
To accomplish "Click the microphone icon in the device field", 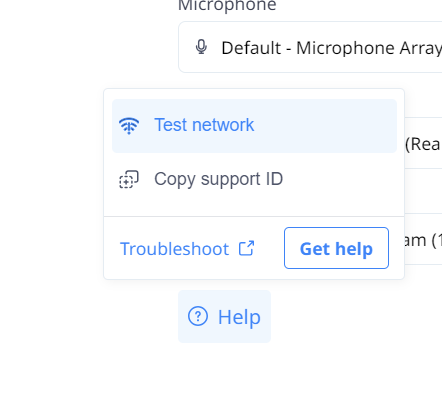I will (x=201, y=47).
